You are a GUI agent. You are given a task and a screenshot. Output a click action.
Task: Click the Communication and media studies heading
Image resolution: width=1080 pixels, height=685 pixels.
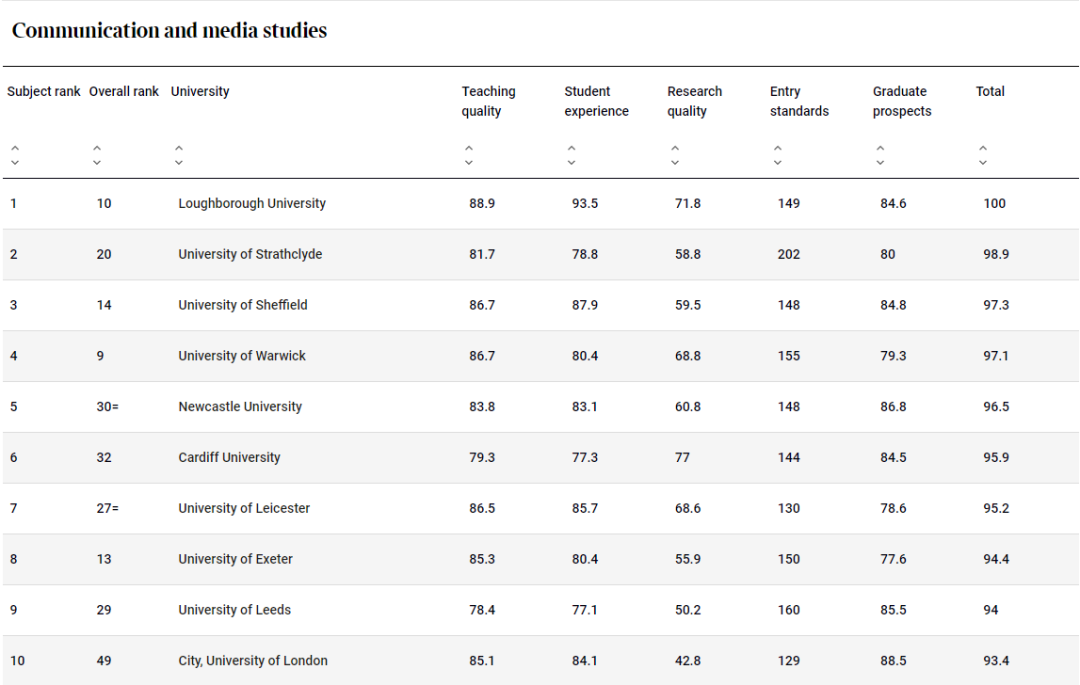point(169,30)
